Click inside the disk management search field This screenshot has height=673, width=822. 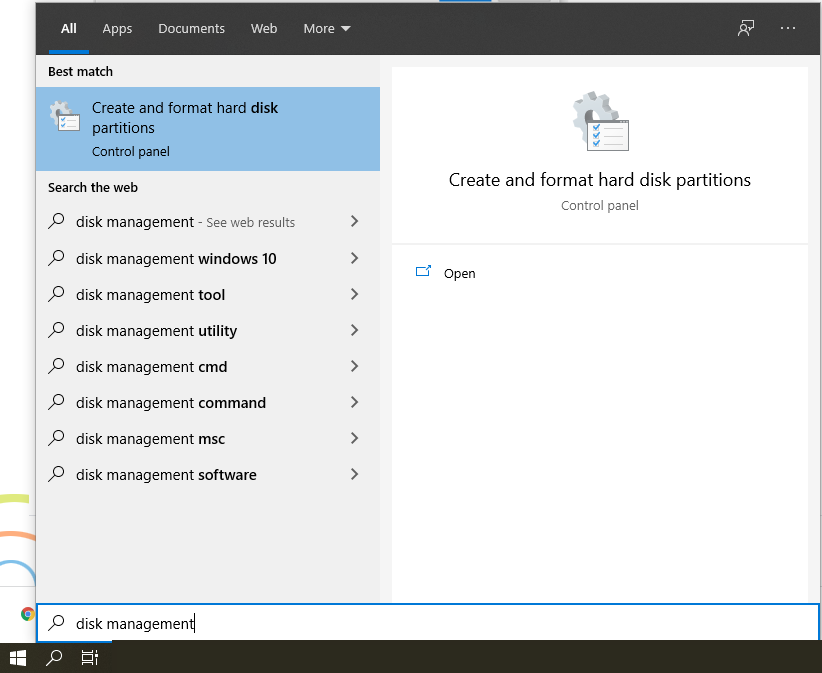[x=428, y=623]
